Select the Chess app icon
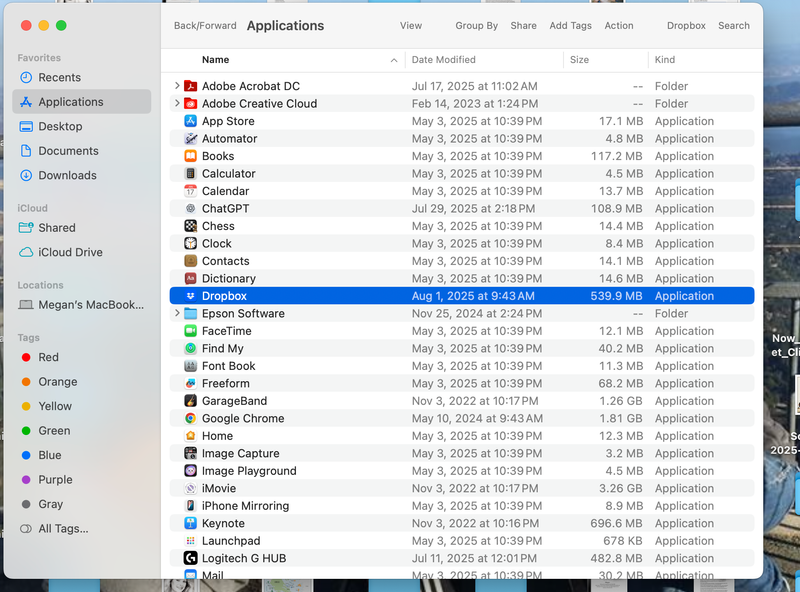This screenshot has width=800, height=592. 190,226
